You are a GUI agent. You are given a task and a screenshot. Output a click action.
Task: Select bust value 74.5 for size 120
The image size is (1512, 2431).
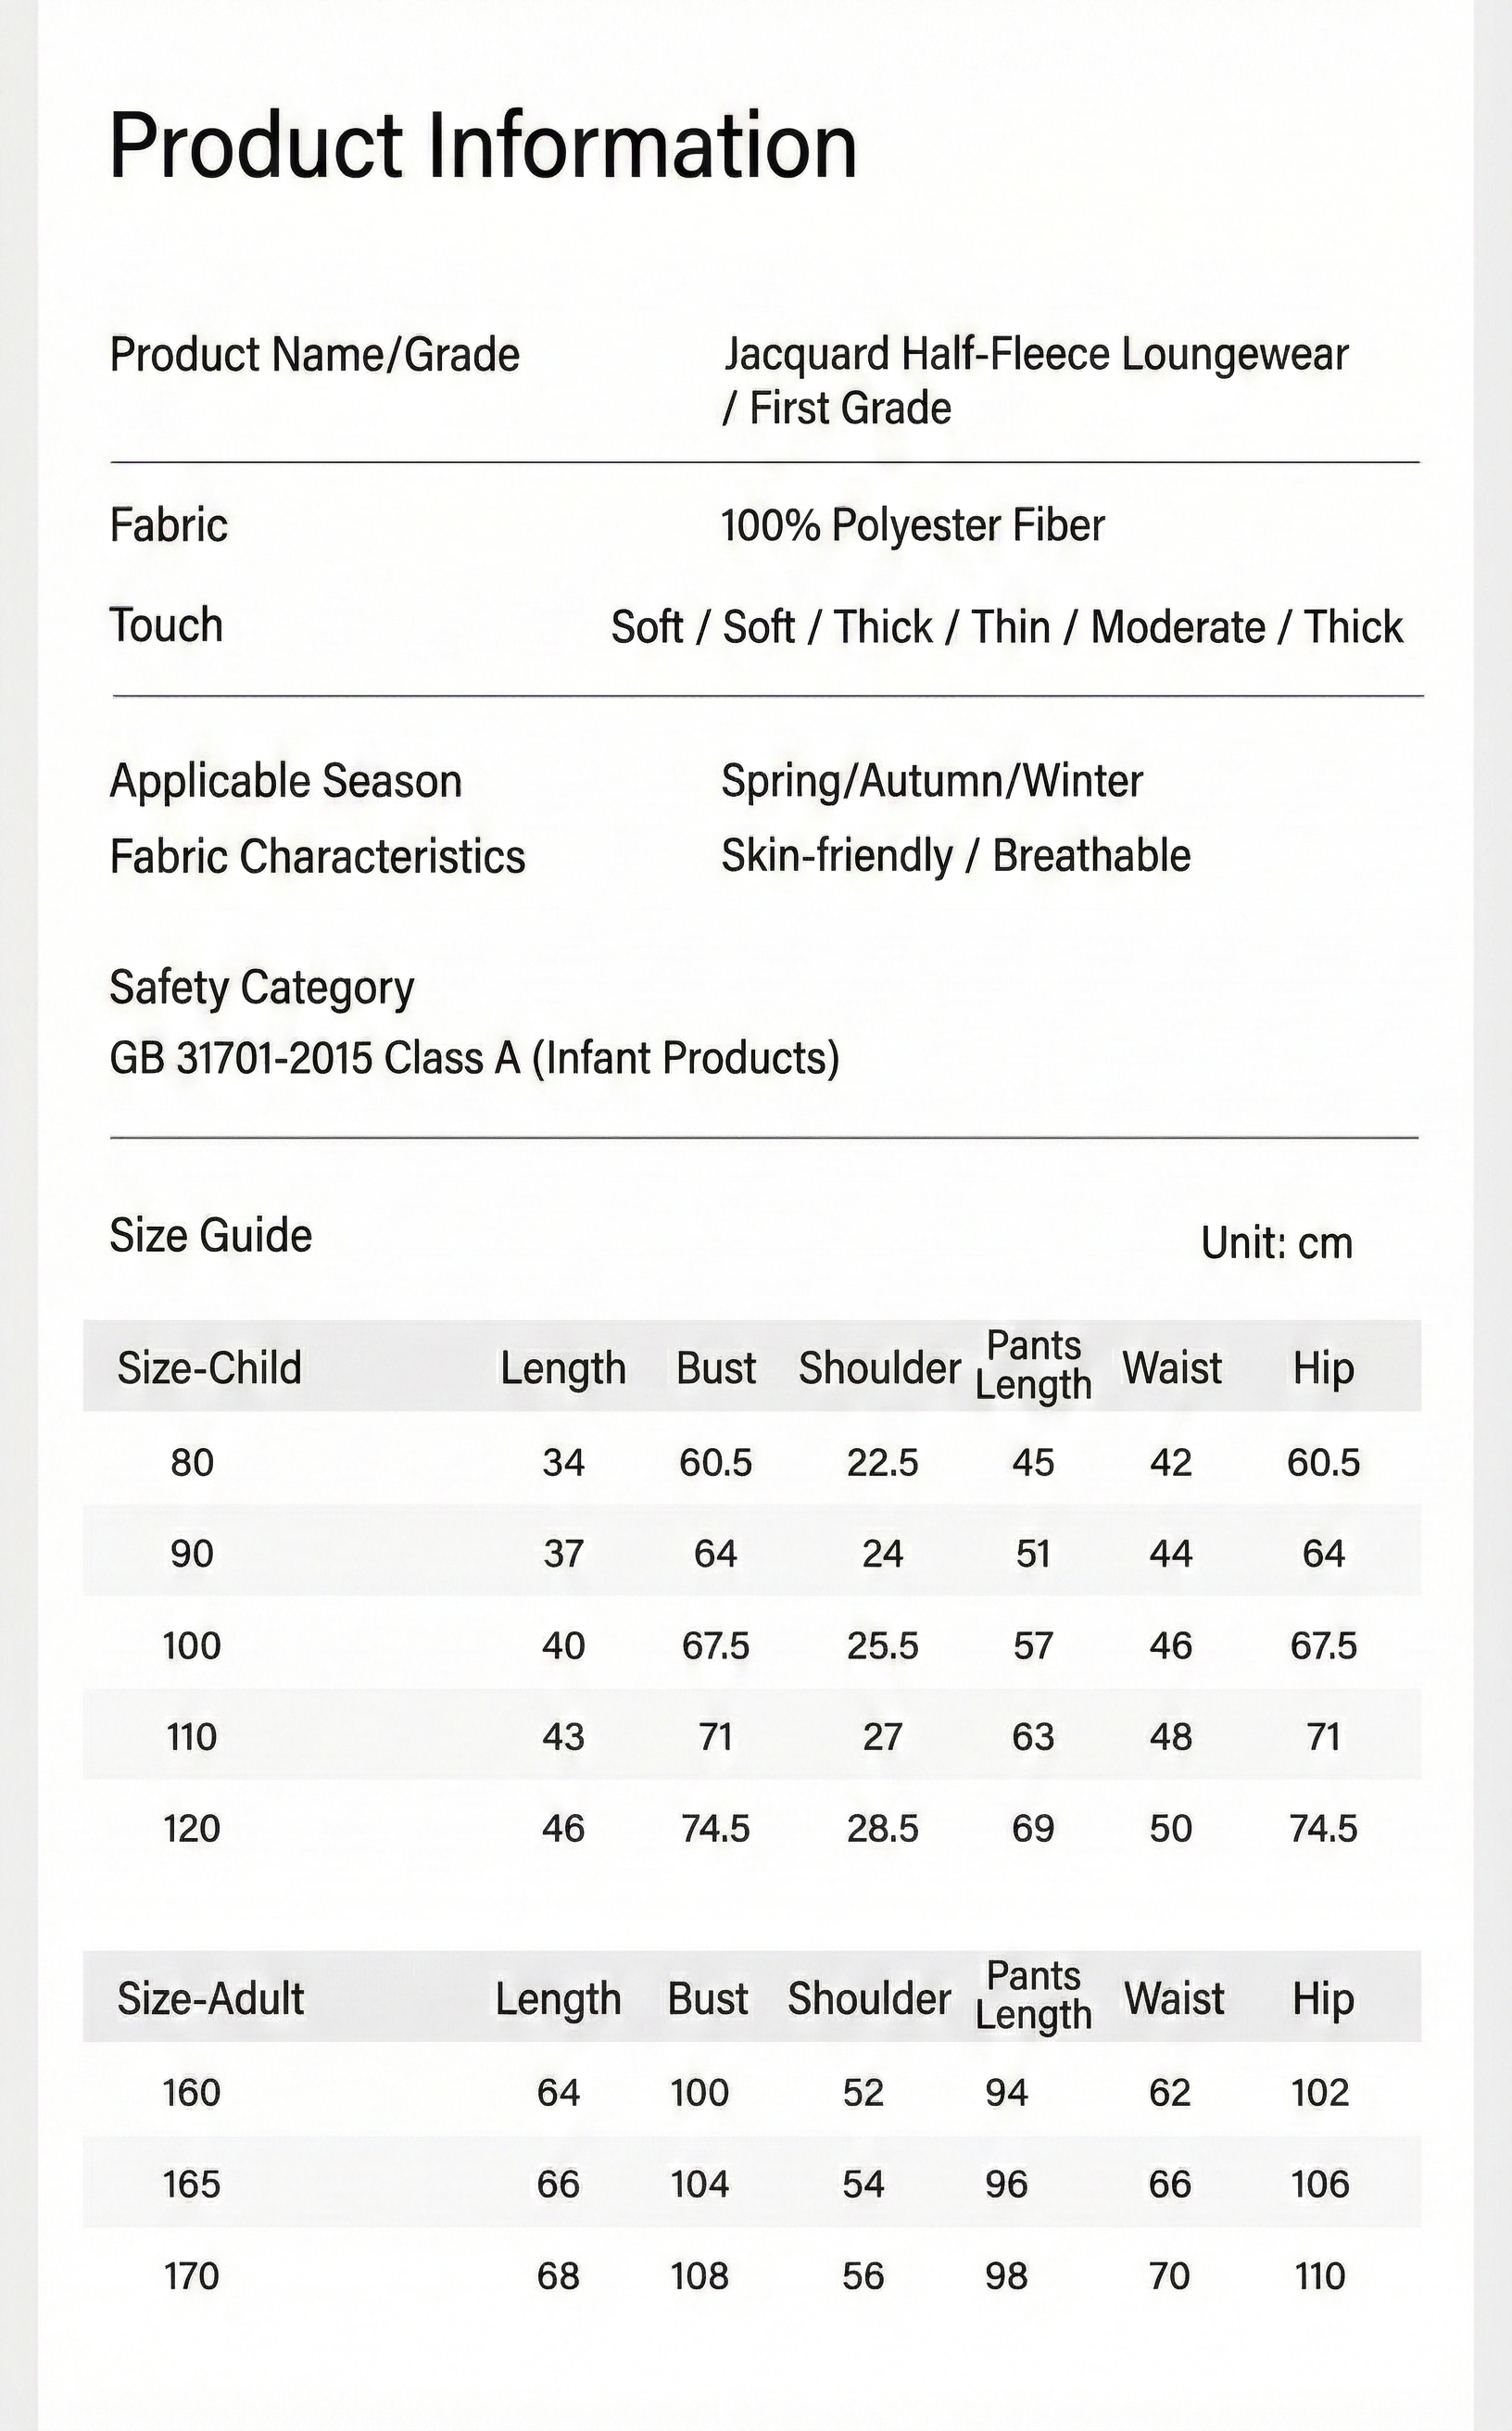(715, 1829)
